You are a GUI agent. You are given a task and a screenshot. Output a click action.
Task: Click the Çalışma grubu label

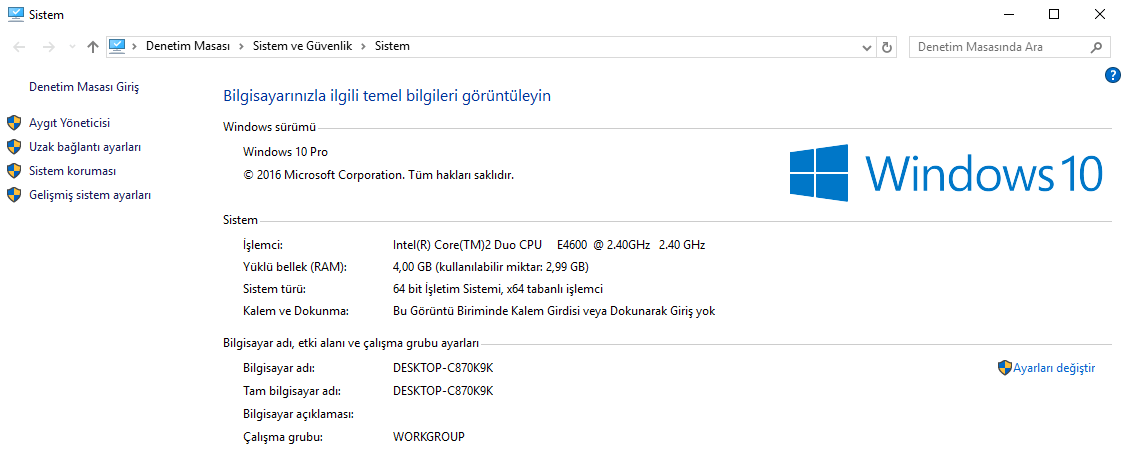click(x=284, y=436)
